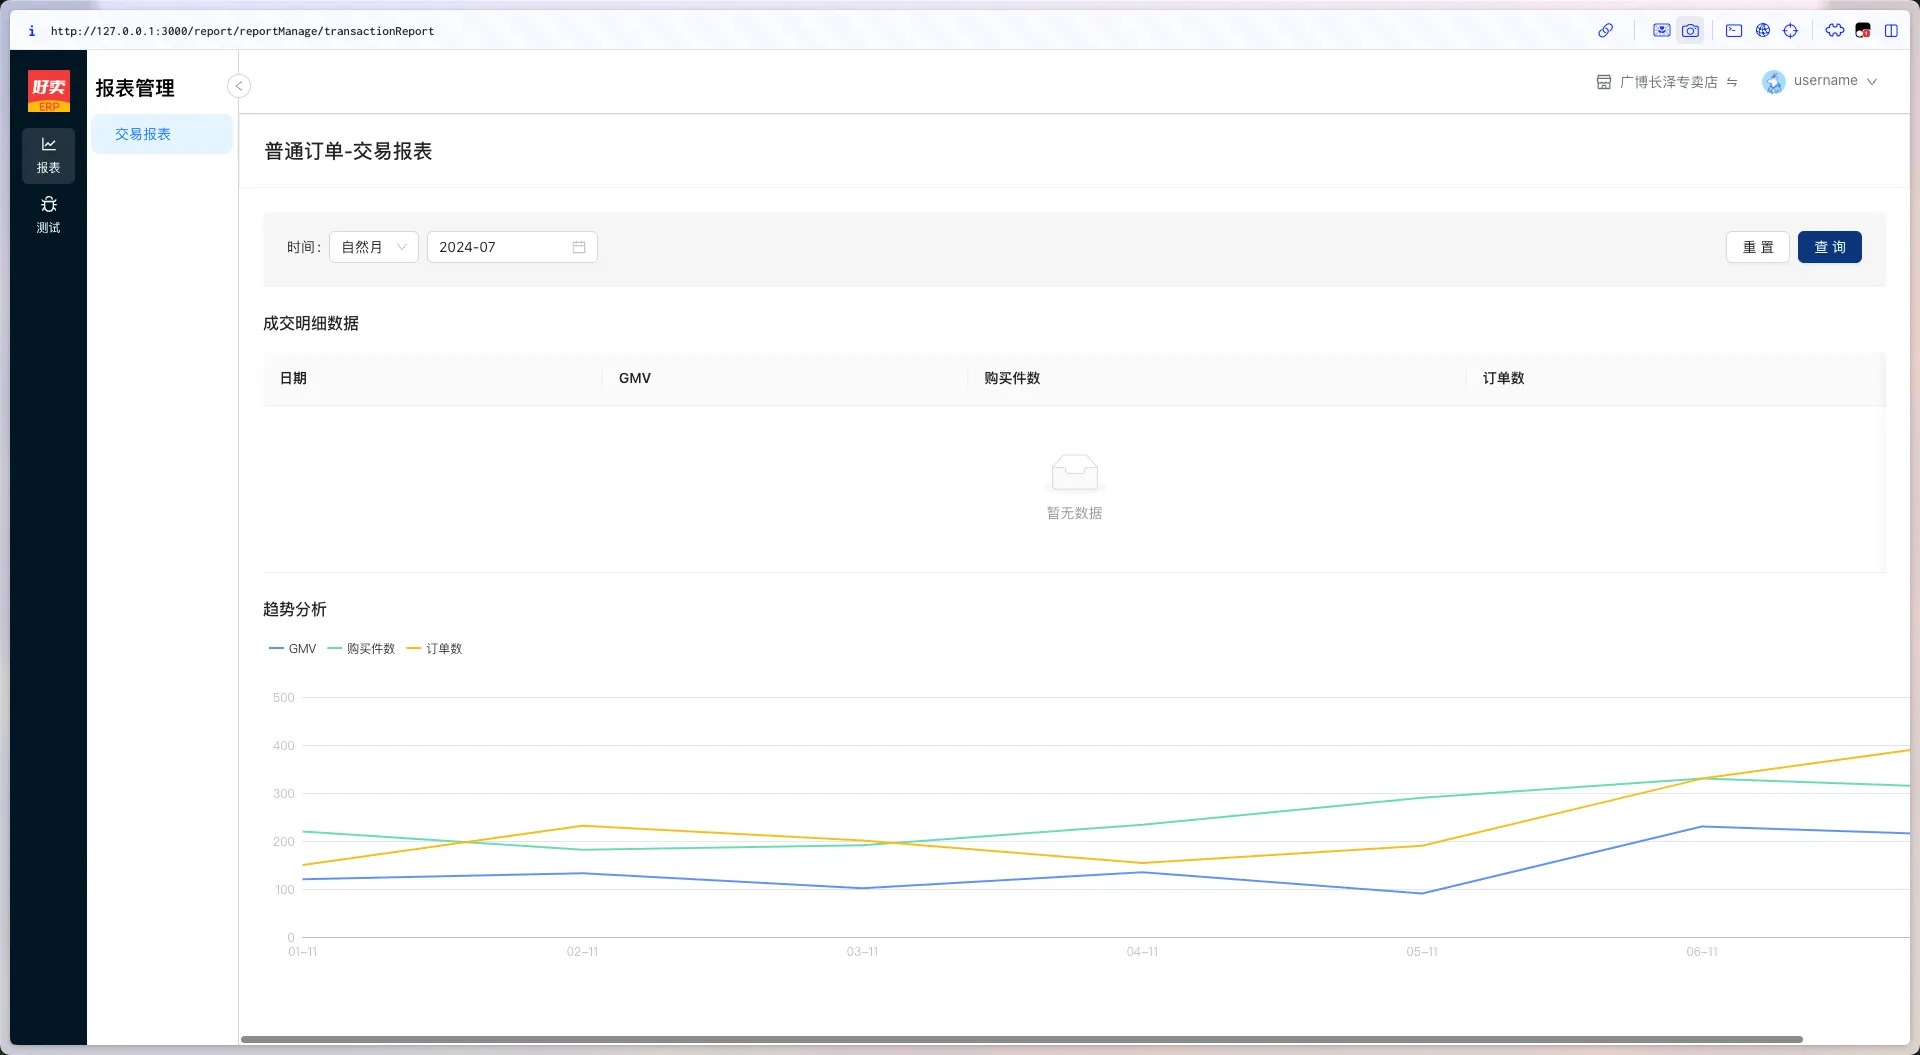
Task: Open the puzzle-piece extensions icon
Action: tap(1834, 30)
